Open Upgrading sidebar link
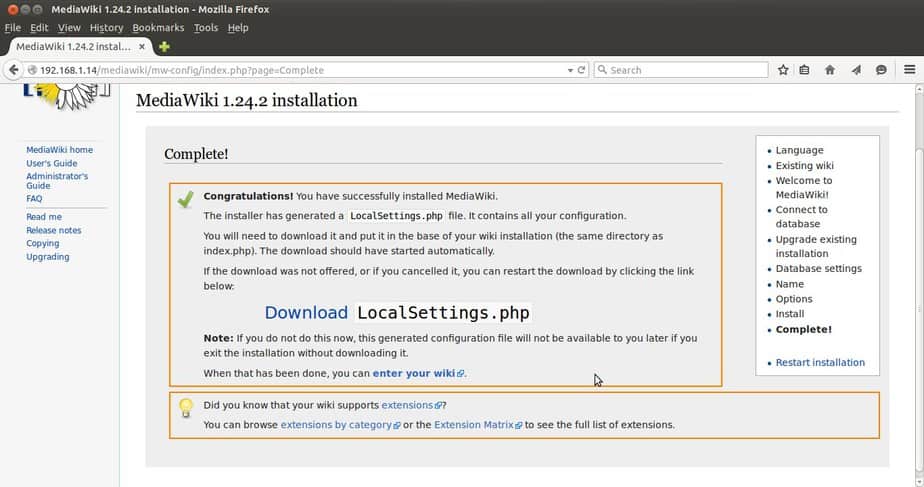The width and height of the screenshot is (924, 487). click(x=48, y=257)
